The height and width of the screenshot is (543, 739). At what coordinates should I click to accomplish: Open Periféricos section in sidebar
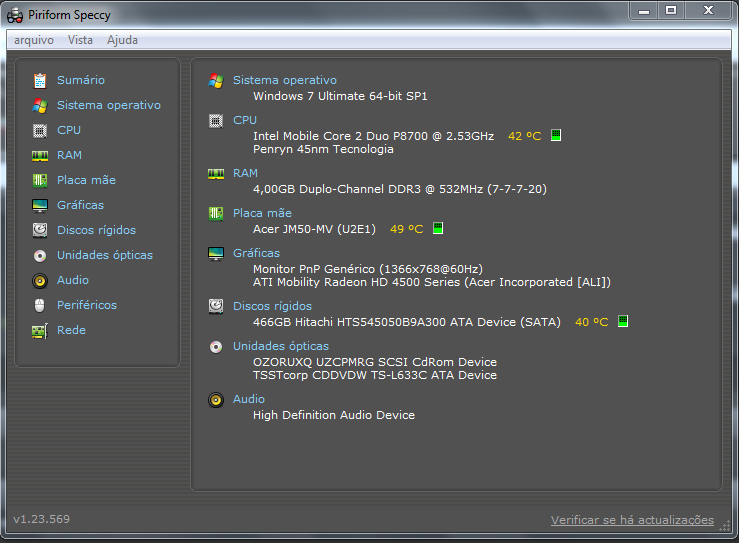click(87, 305)
